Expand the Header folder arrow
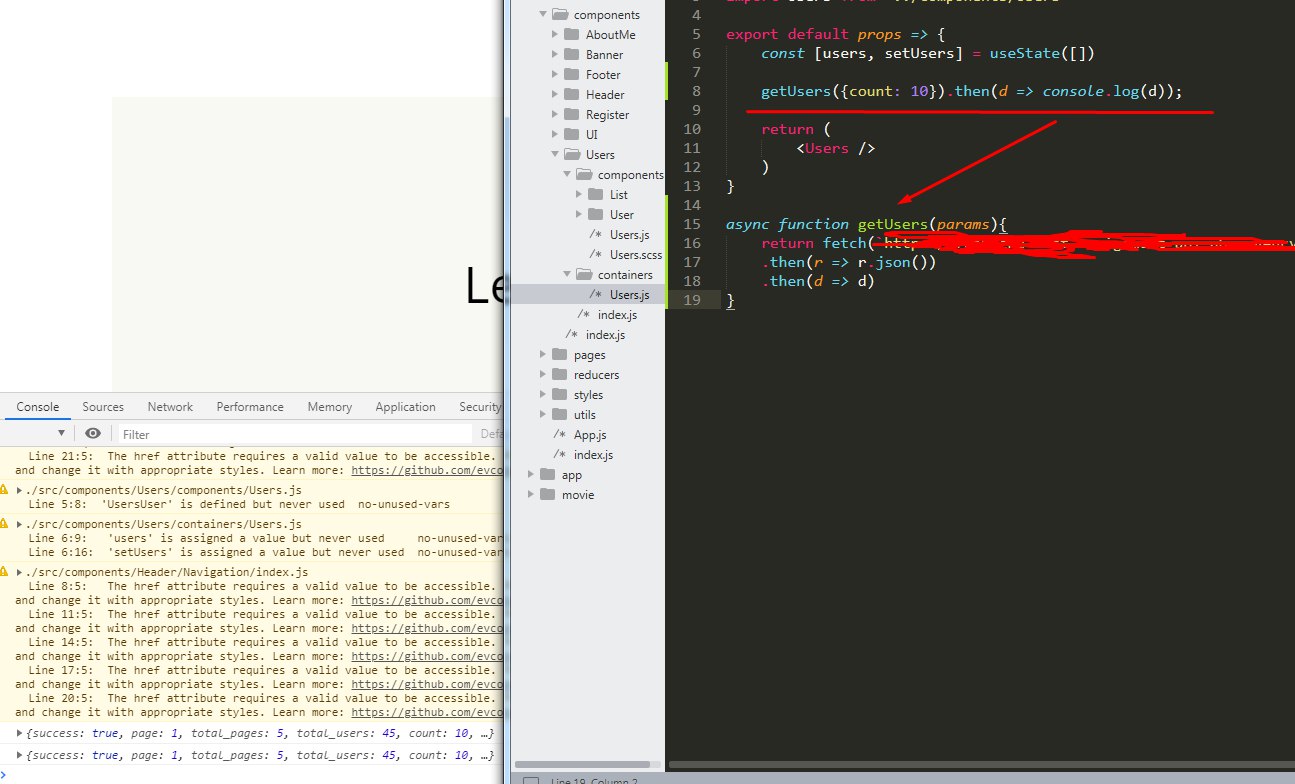Viewport: 1295px width, 784px height. [x=555, y=94]
